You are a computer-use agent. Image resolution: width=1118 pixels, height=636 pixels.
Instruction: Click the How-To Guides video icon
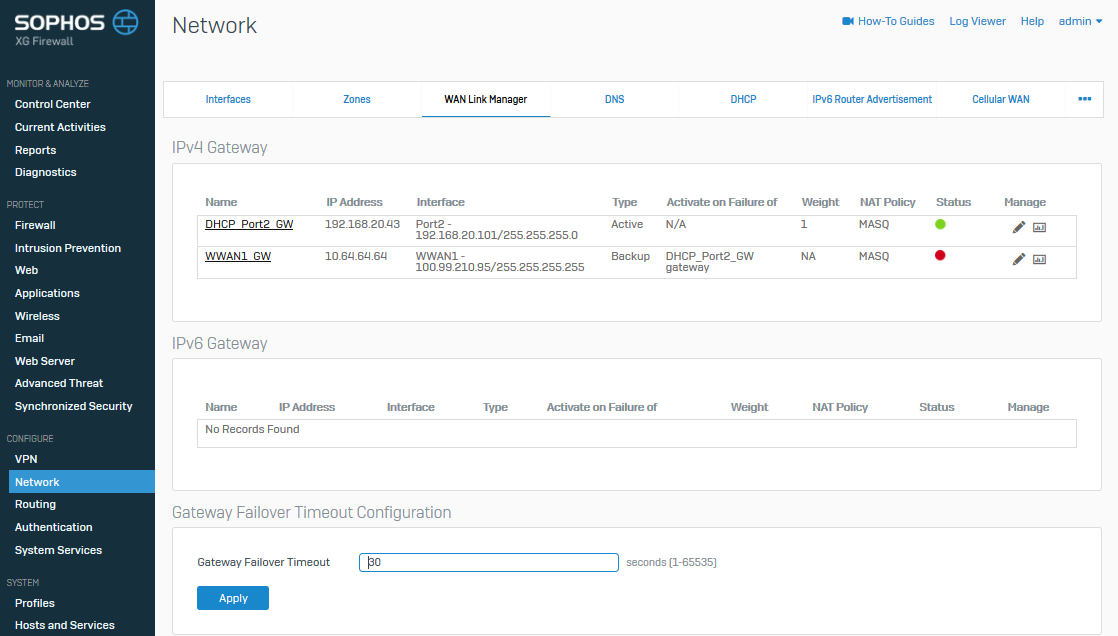(x=848, y=21)
